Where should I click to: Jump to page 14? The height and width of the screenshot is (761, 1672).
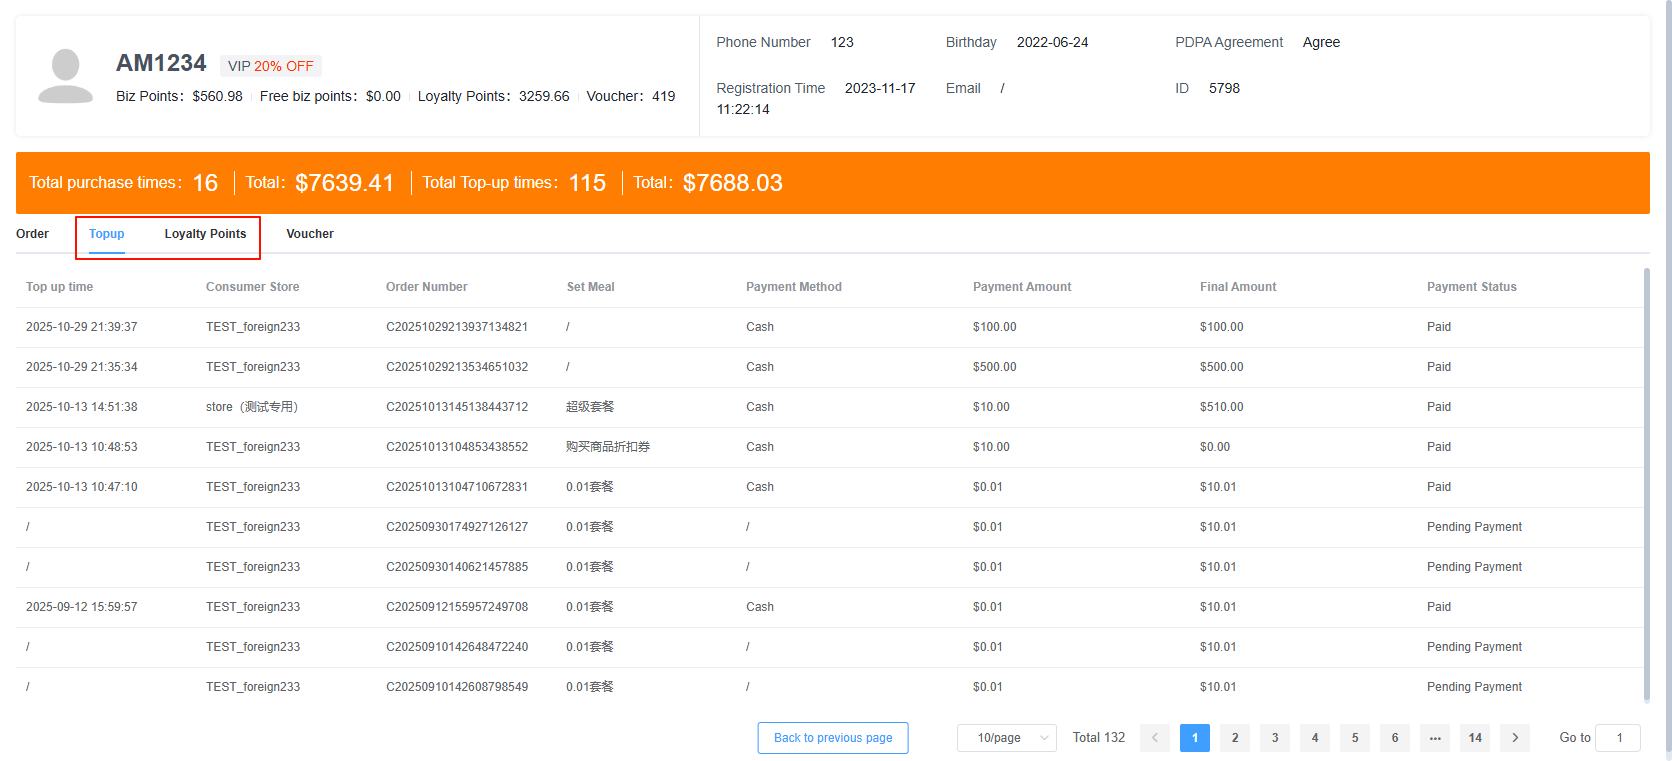click(x=1475, y=738)
